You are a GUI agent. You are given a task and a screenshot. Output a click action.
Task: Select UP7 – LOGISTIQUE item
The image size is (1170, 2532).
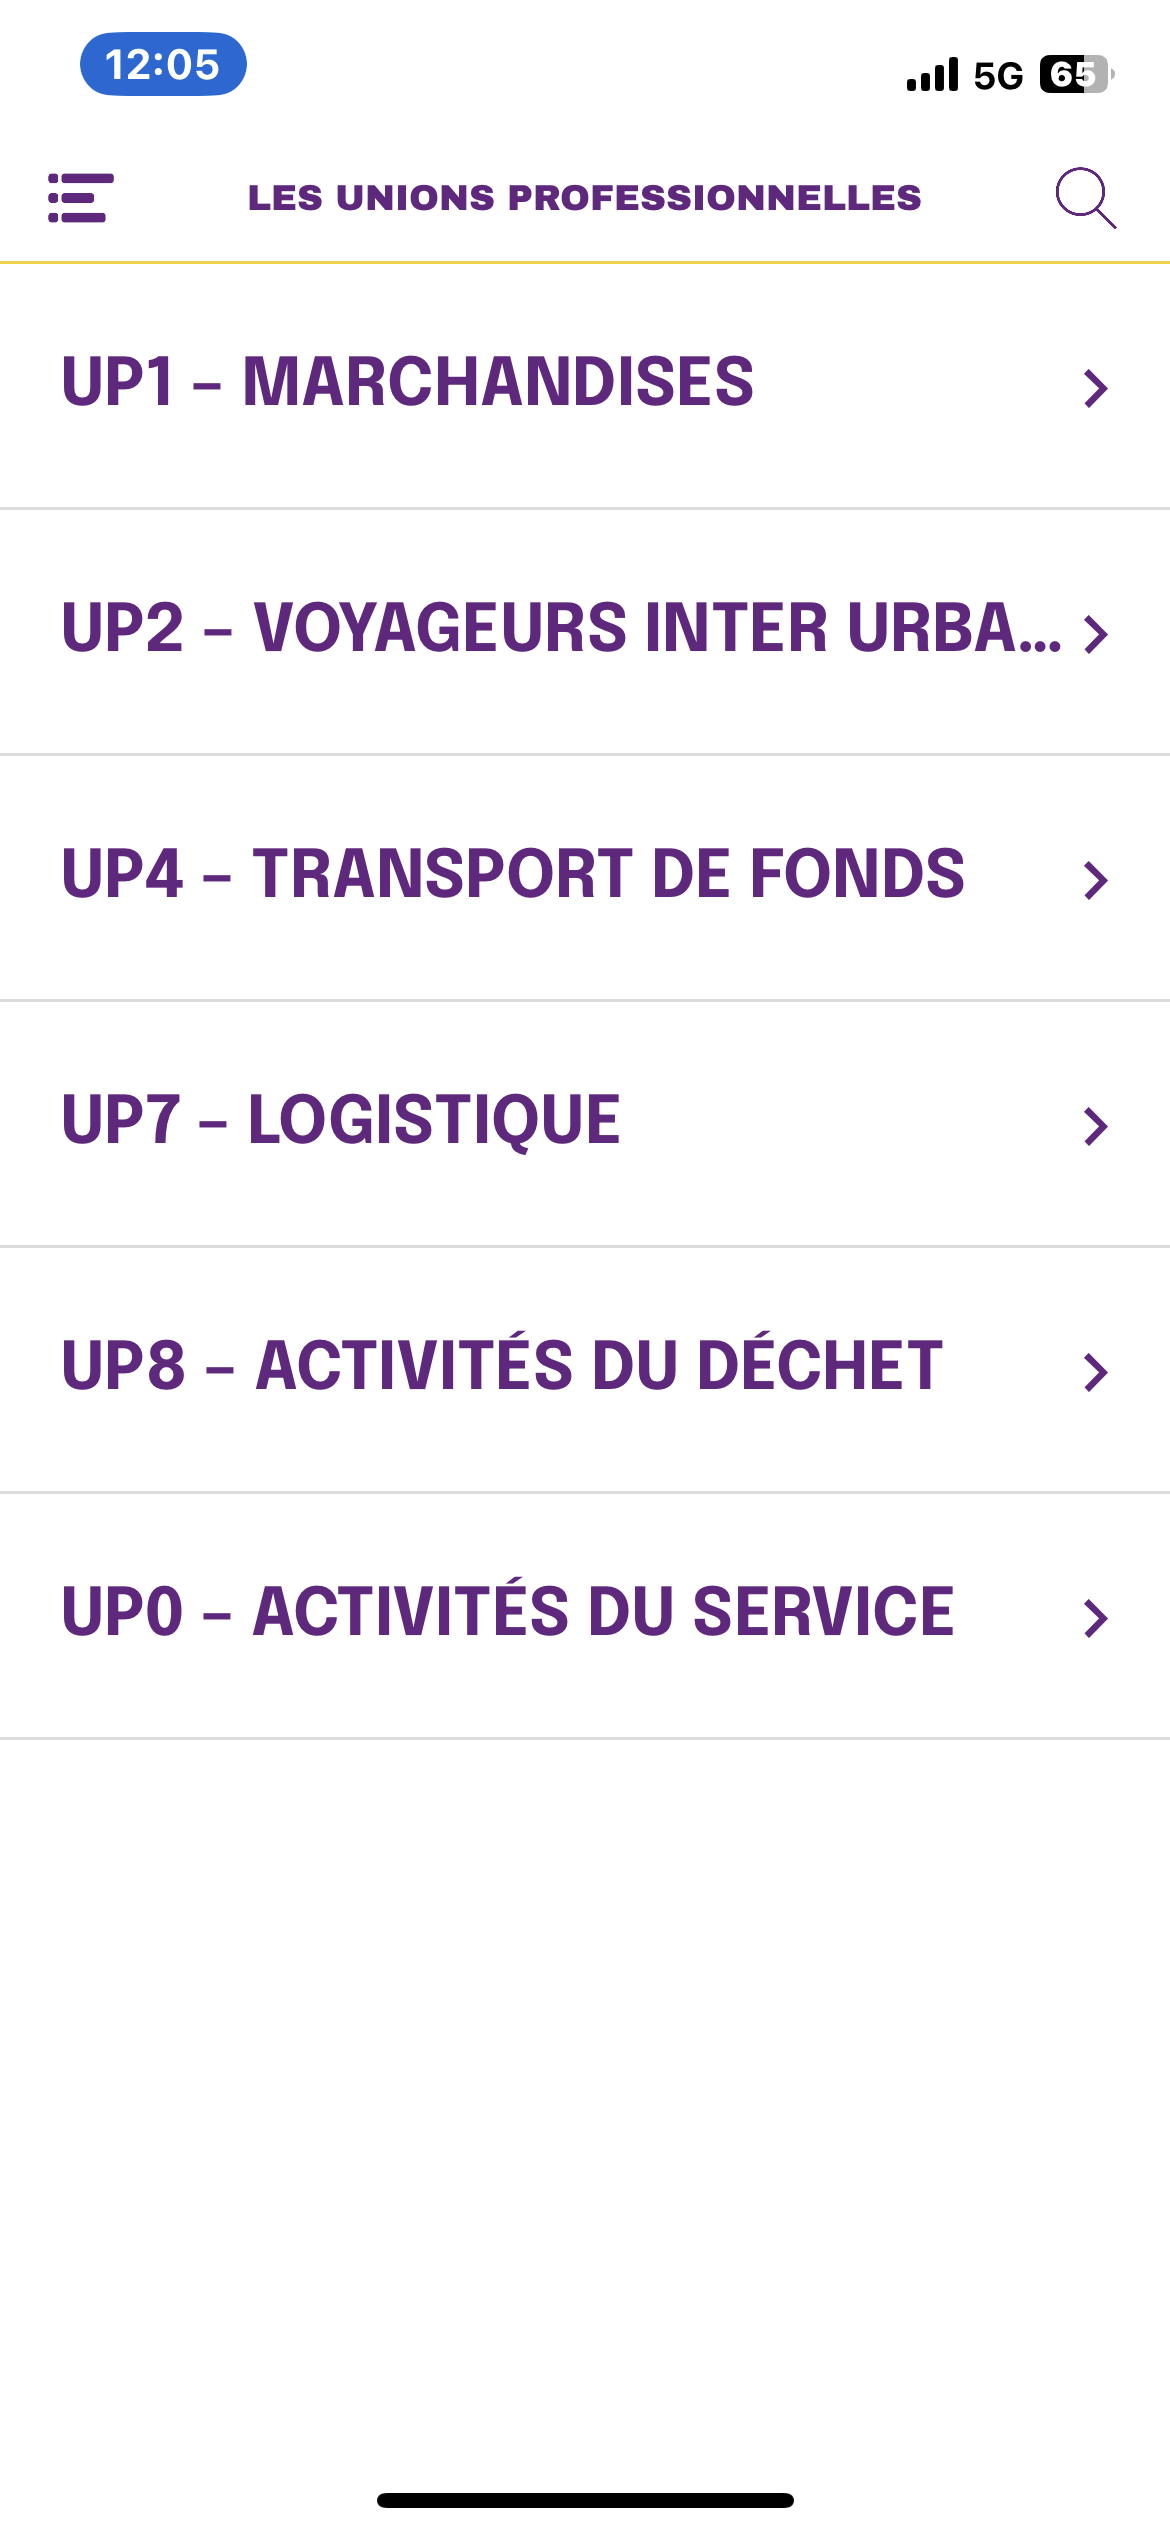(x=585, y=1124)
